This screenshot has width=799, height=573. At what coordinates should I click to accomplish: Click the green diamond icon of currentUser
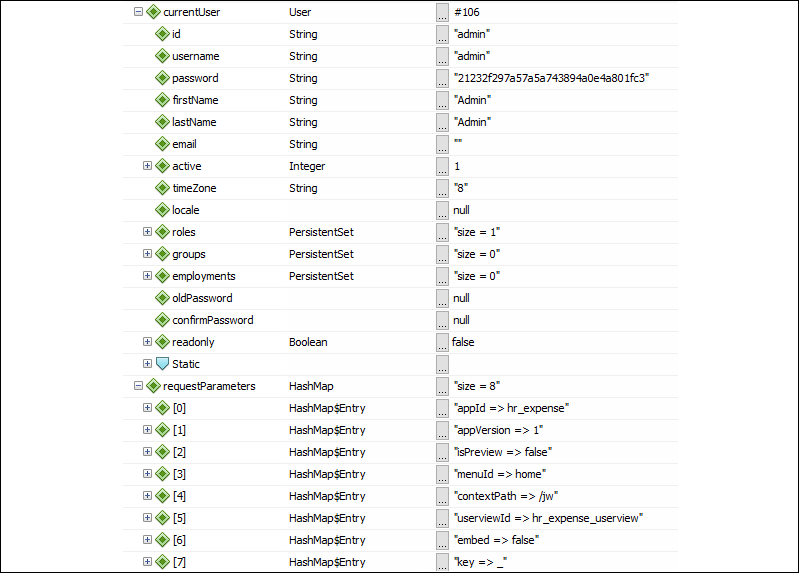(x=153, y=12)
